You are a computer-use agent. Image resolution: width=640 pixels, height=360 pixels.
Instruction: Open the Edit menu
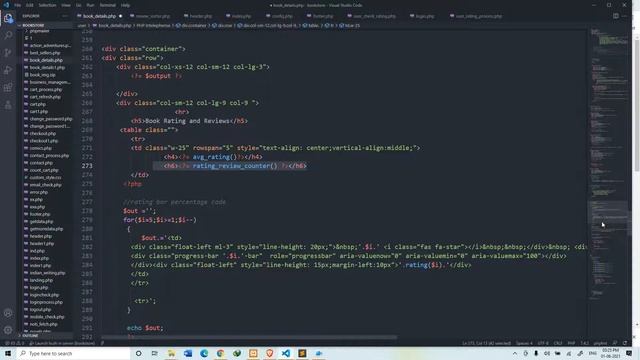[x=29, y=5]
